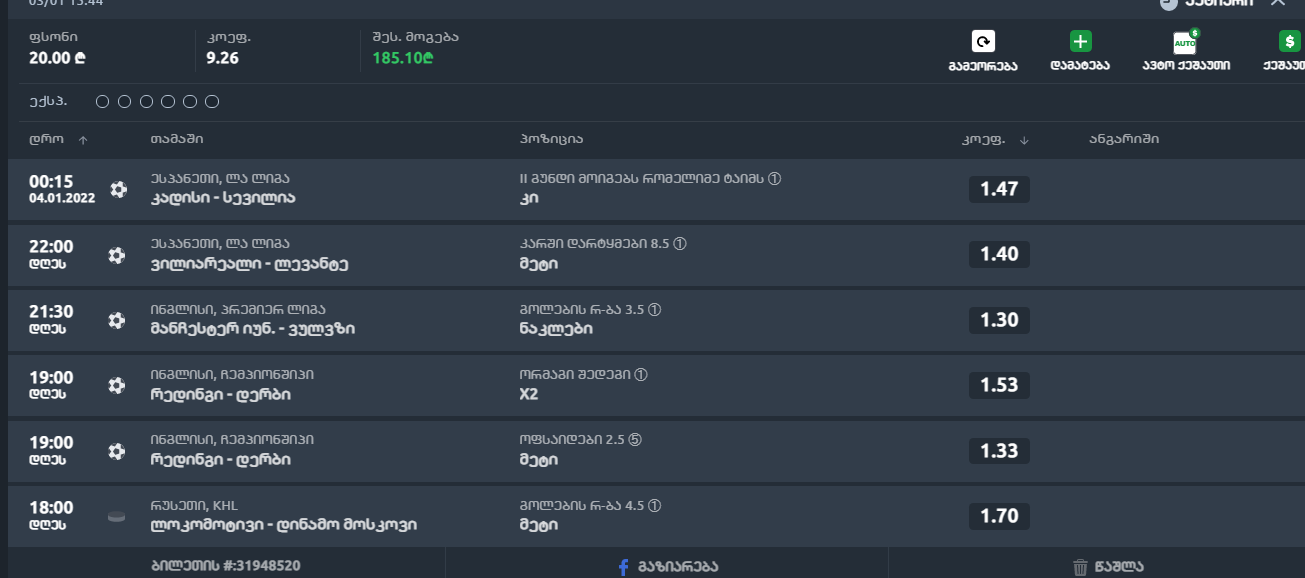
Task: Click the 1.47 odds button
Action: [x=998, y=189]
